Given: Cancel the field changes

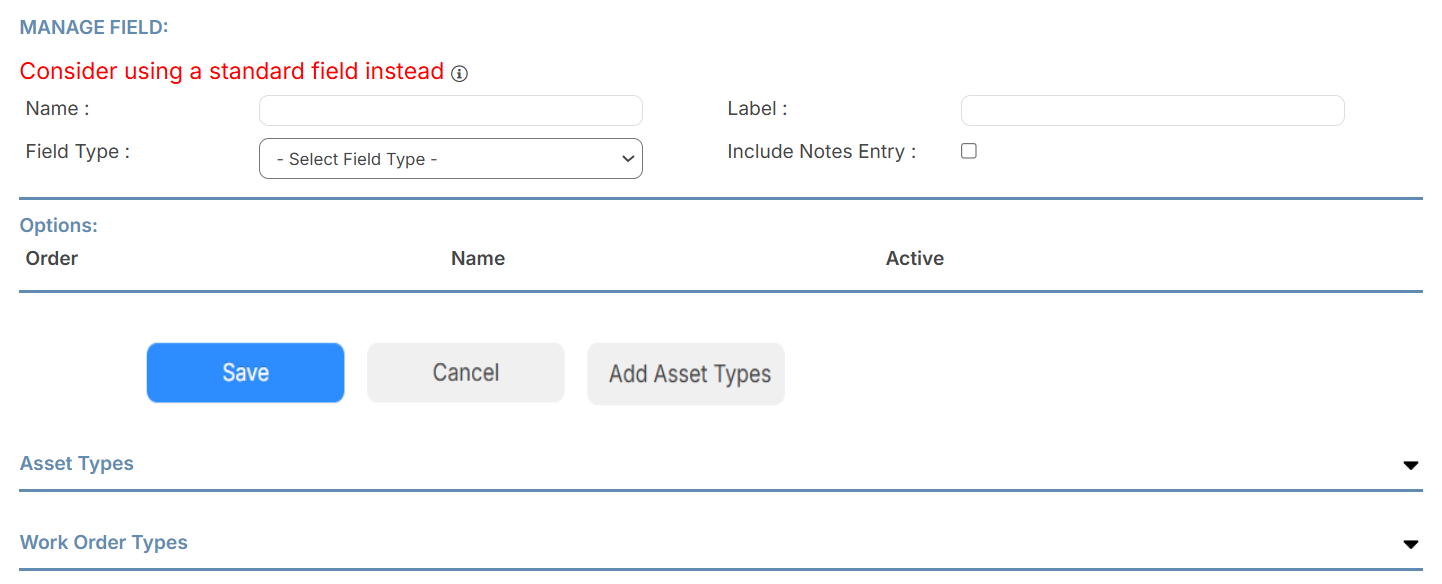Looking at the screenshot, I should pos(465,372).
